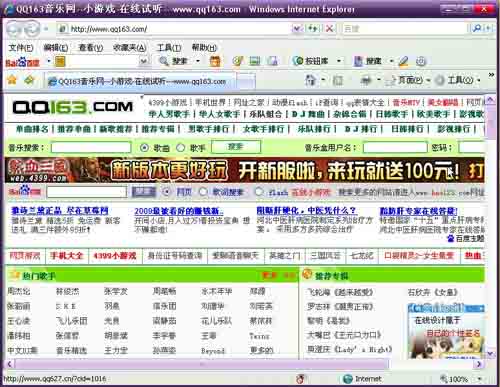500x387 pixels.
Task: Open the 查看(V) menu
Action: pyautogui.click(x=91, y=48)
